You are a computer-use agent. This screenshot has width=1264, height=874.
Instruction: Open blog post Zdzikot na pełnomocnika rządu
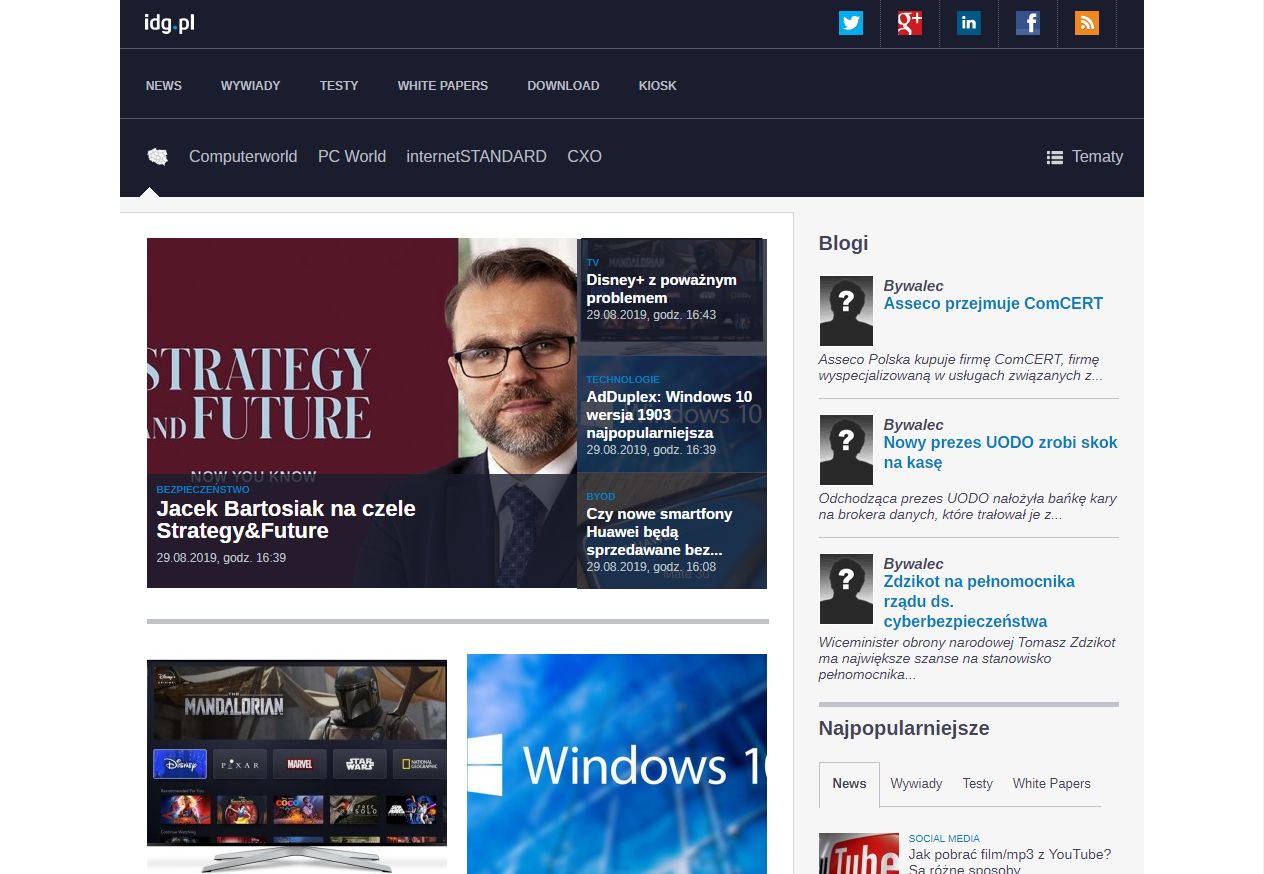(x=979, y=602)
